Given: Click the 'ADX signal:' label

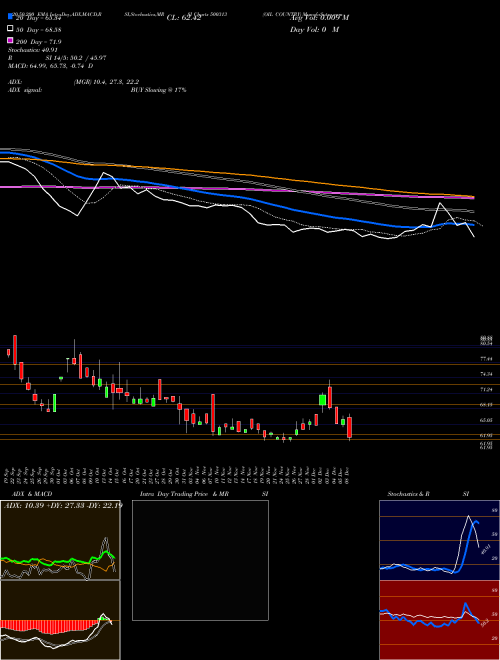Looking at the screenshot, I should coord(25,90).
